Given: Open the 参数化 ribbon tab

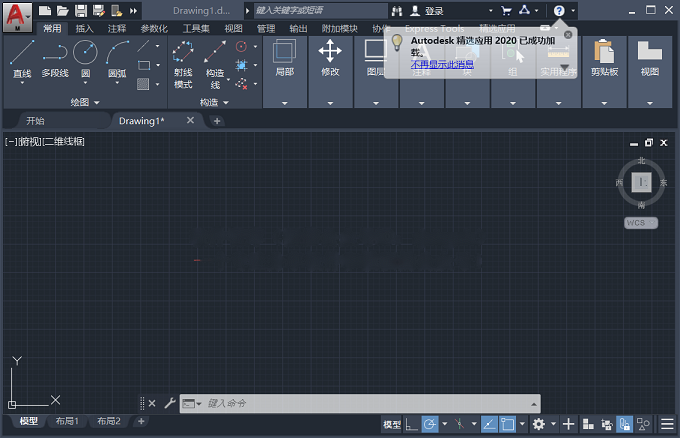Looking at the screenshot, I should (154, 29).
